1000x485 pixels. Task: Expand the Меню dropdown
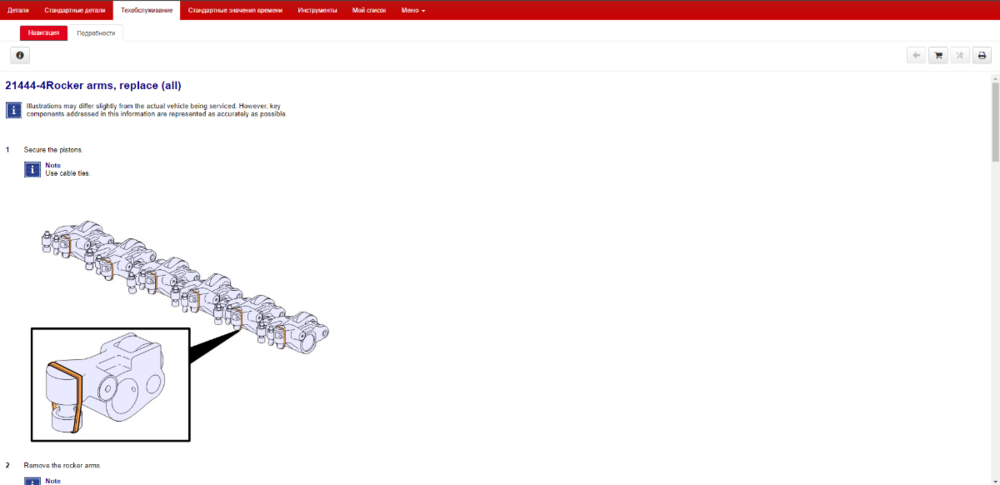[413, 10]
